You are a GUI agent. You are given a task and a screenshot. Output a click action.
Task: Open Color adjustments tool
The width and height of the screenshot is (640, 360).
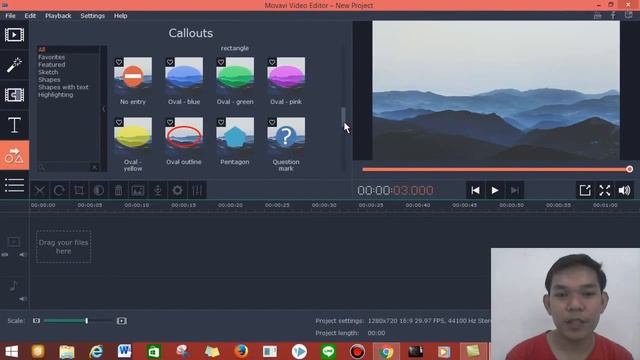point(98,190)
